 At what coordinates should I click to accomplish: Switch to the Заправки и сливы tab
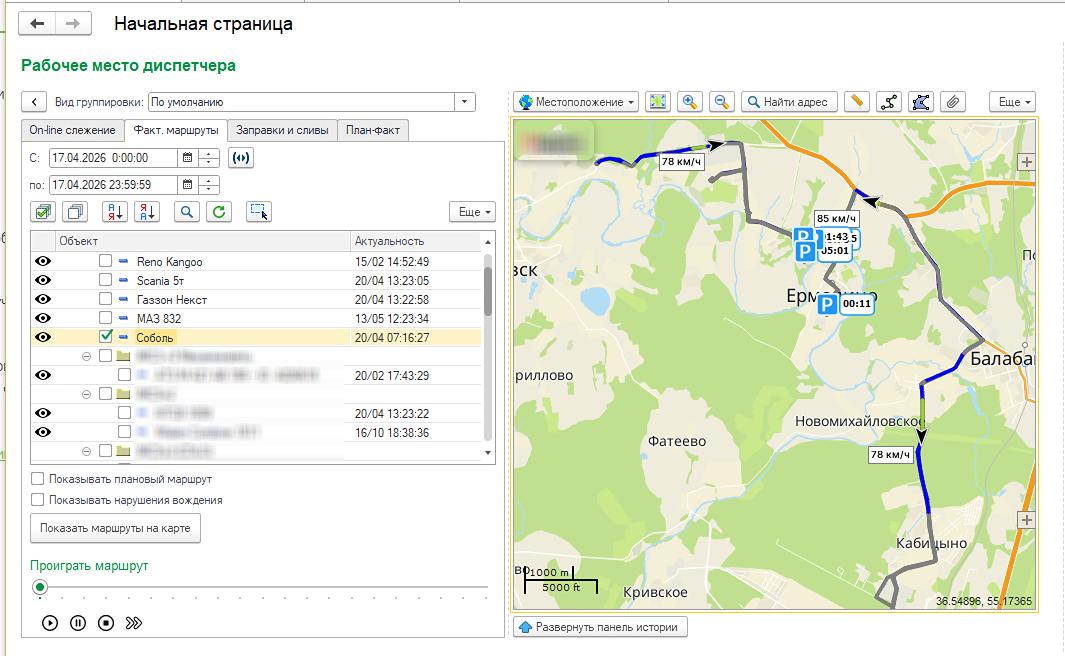tap(281, 130)
